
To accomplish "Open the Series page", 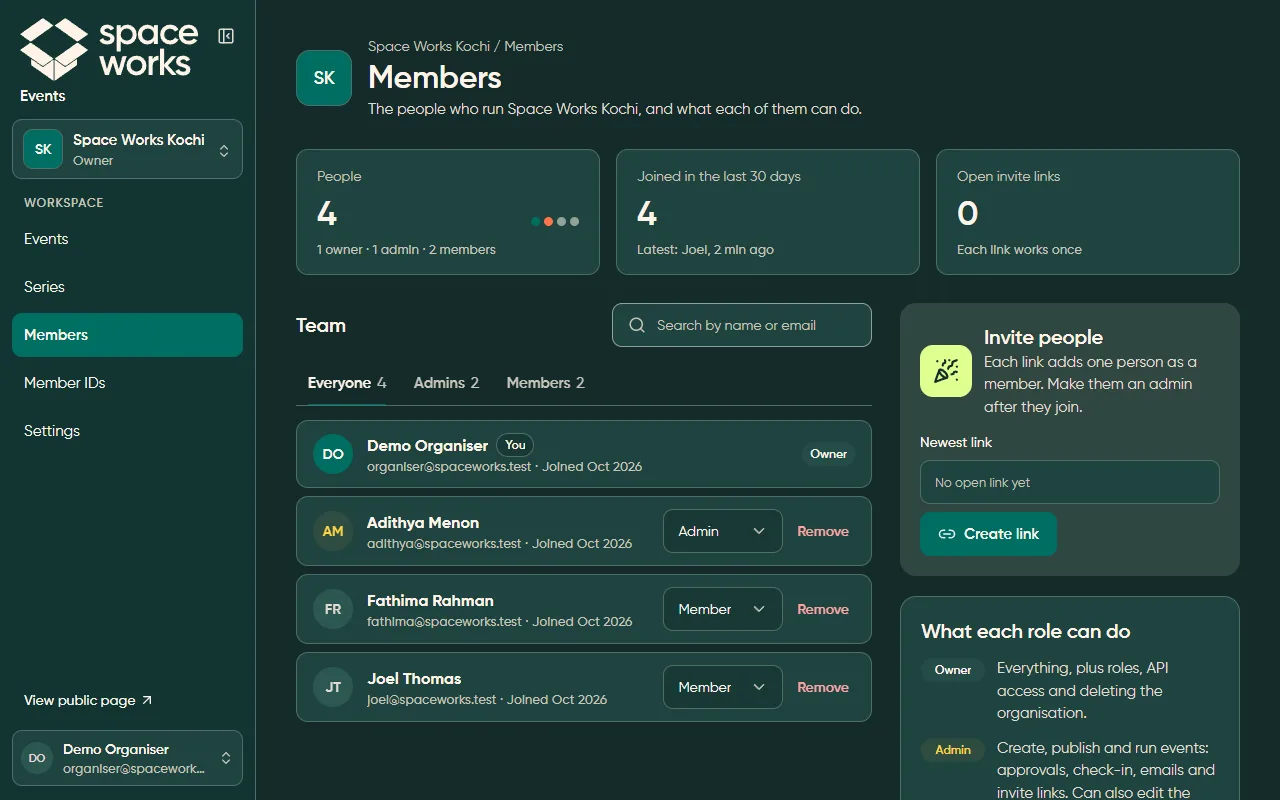I will [127, 287].
